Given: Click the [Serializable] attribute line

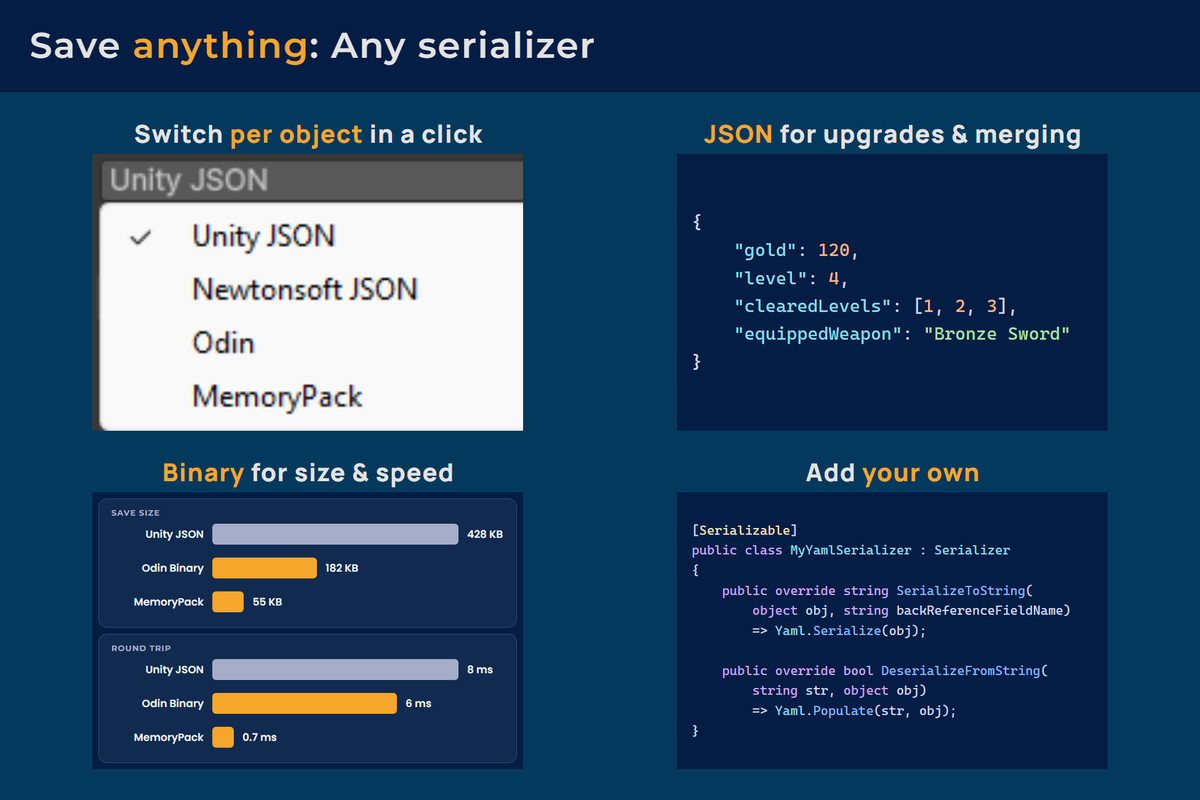Looking at the screenshot, I should point(744,530).
